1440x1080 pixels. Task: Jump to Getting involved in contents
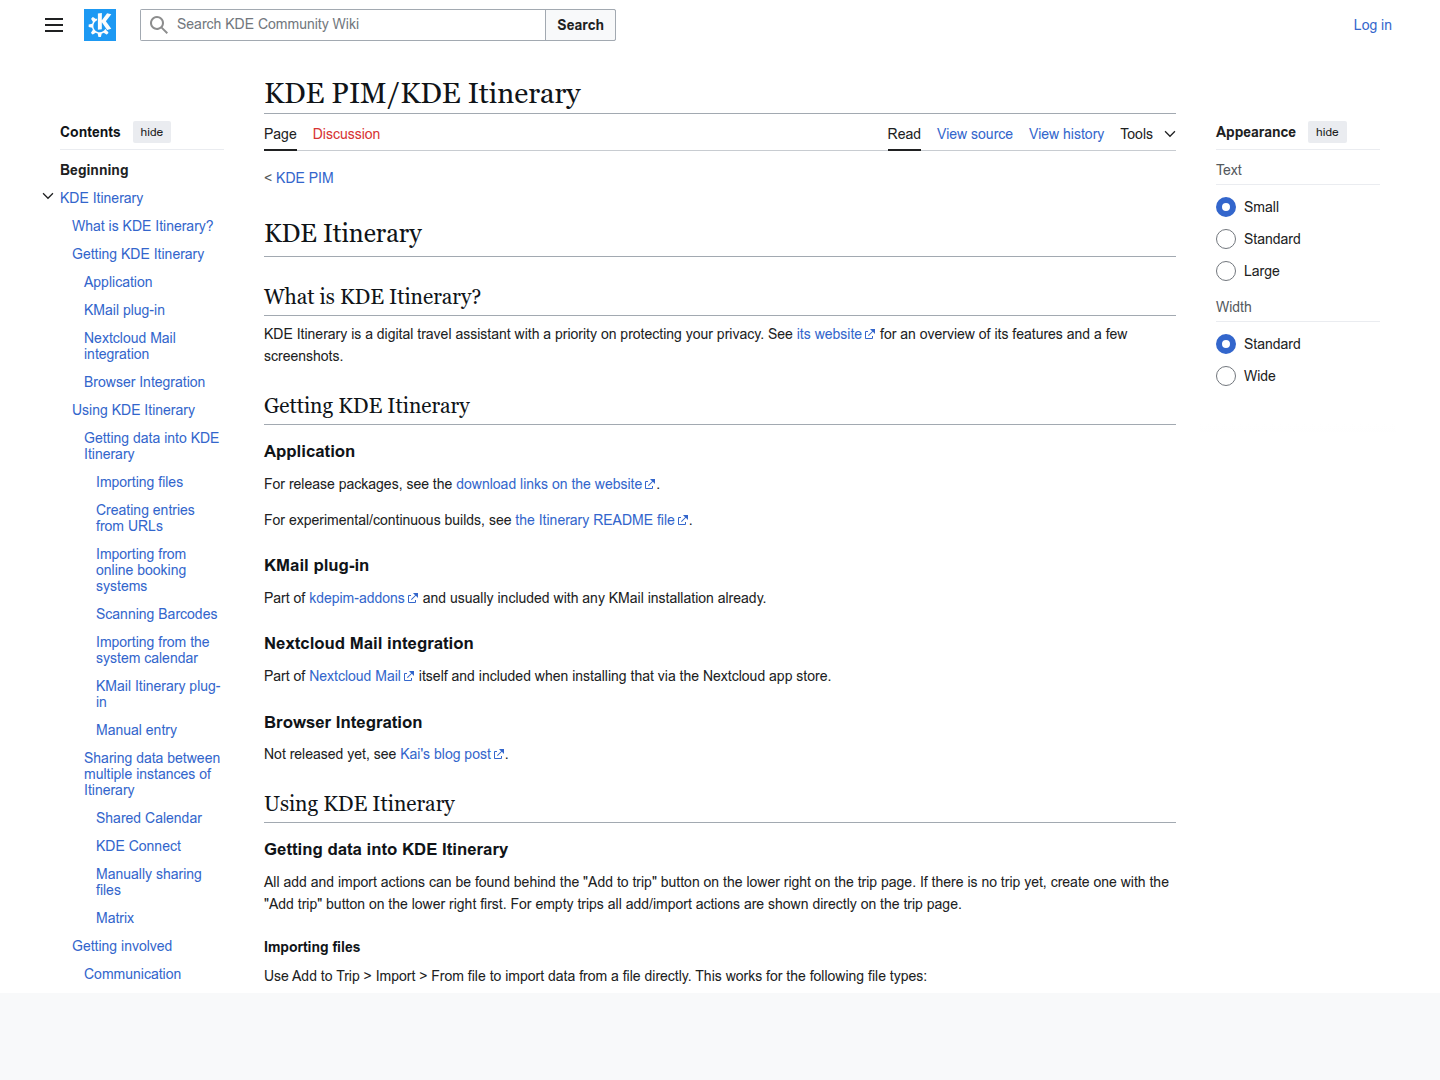coord(122,946)
